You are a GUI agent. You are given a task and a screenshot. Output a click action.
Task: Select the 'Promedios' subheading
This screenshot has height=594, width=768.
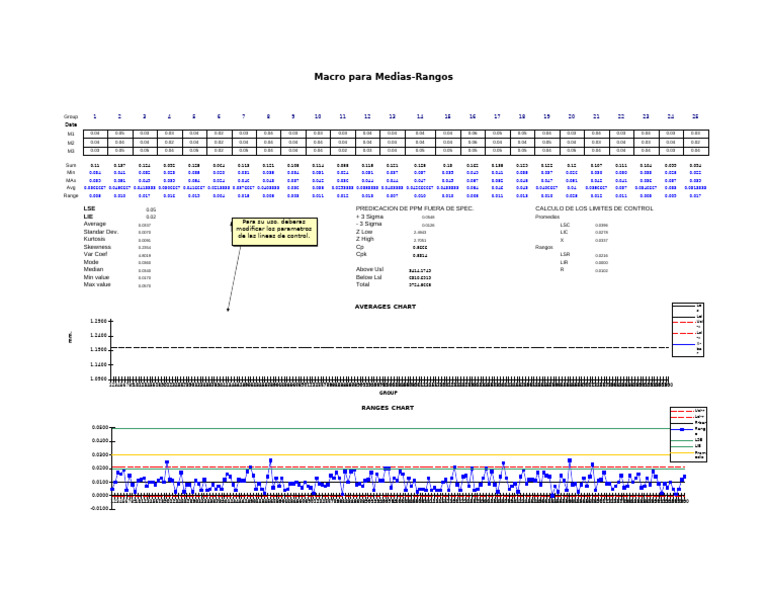click(547, 216)
